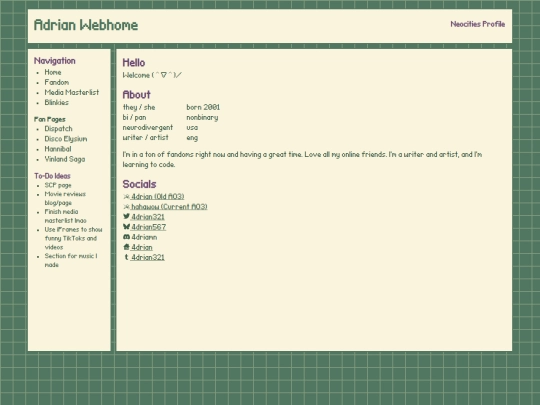
Task: Click the Welcome kaomoji line
Action: (x=152, y=75)
